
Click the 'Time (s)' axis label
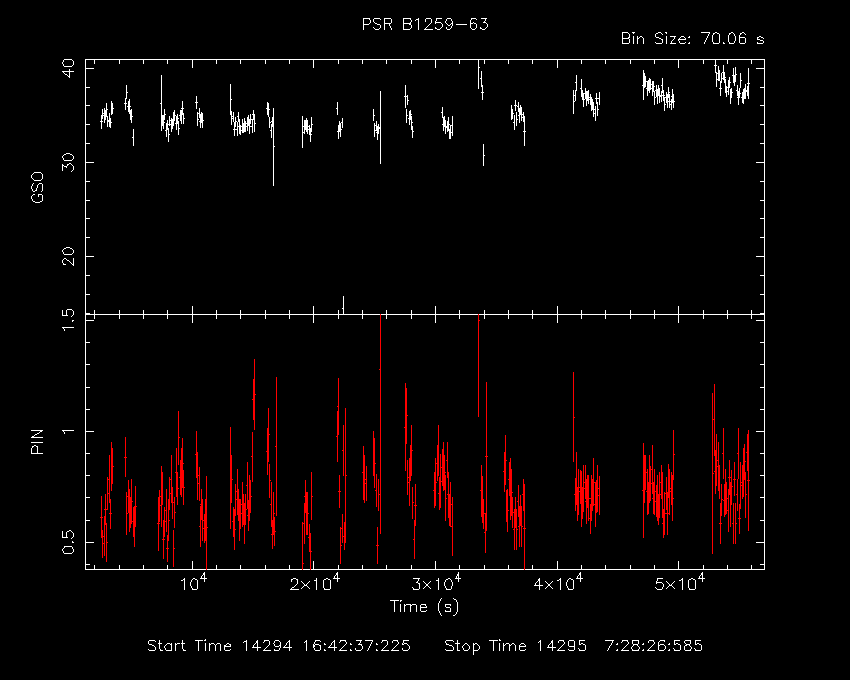424,606
